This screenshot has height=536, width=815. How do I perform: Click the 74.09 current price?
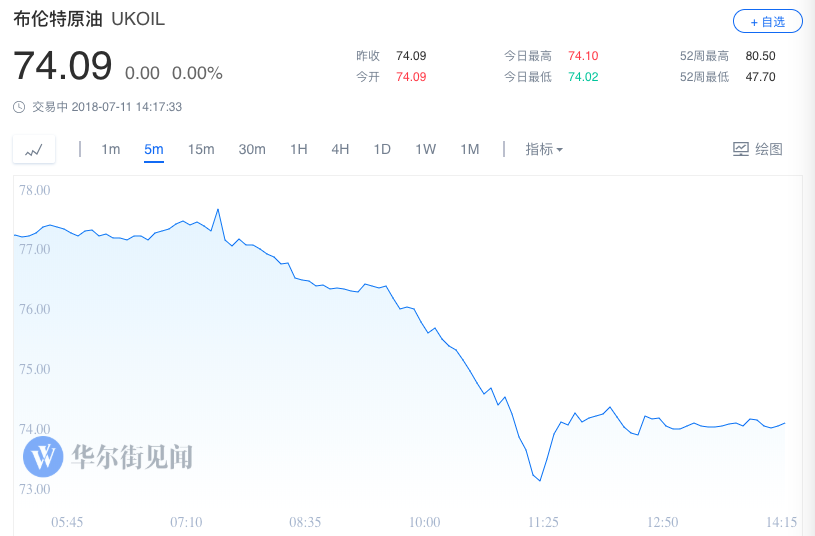coord(62,66)
